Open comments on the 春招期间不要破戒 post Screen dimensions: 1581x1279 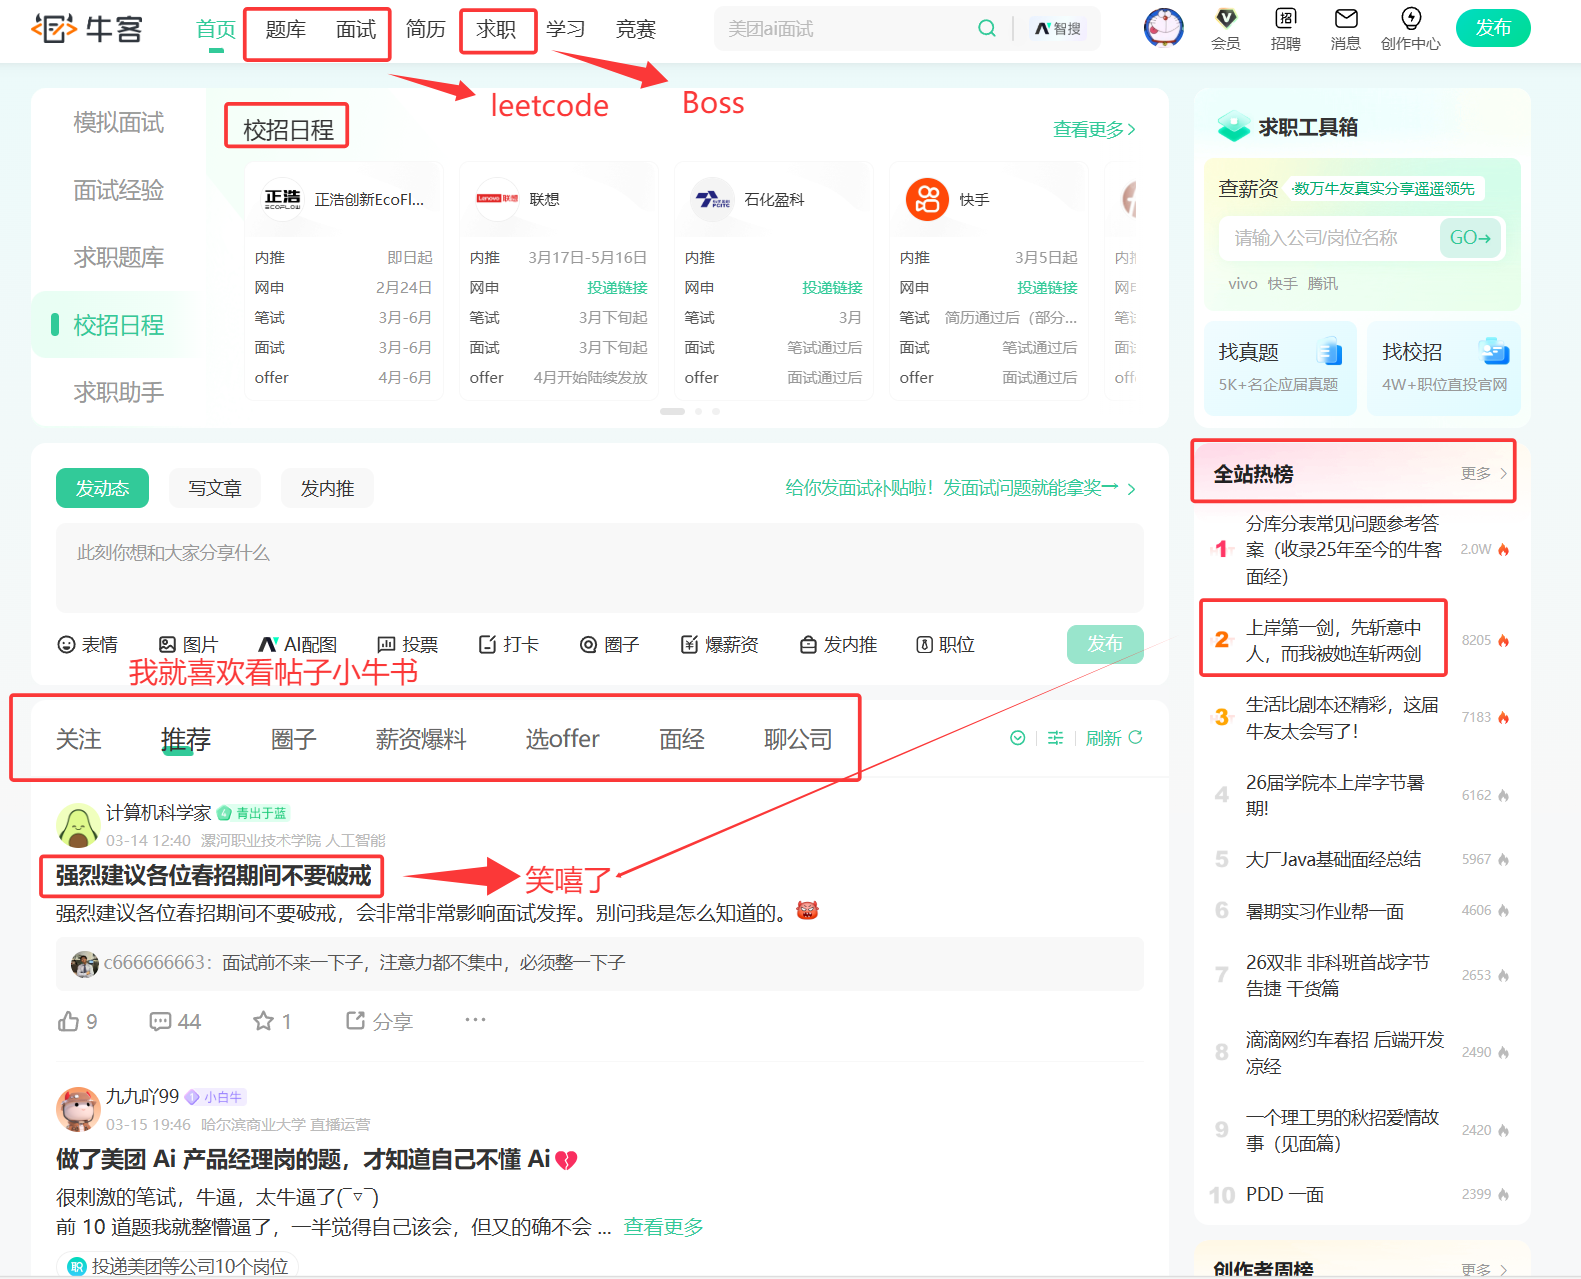click(x=175, y=1021)
